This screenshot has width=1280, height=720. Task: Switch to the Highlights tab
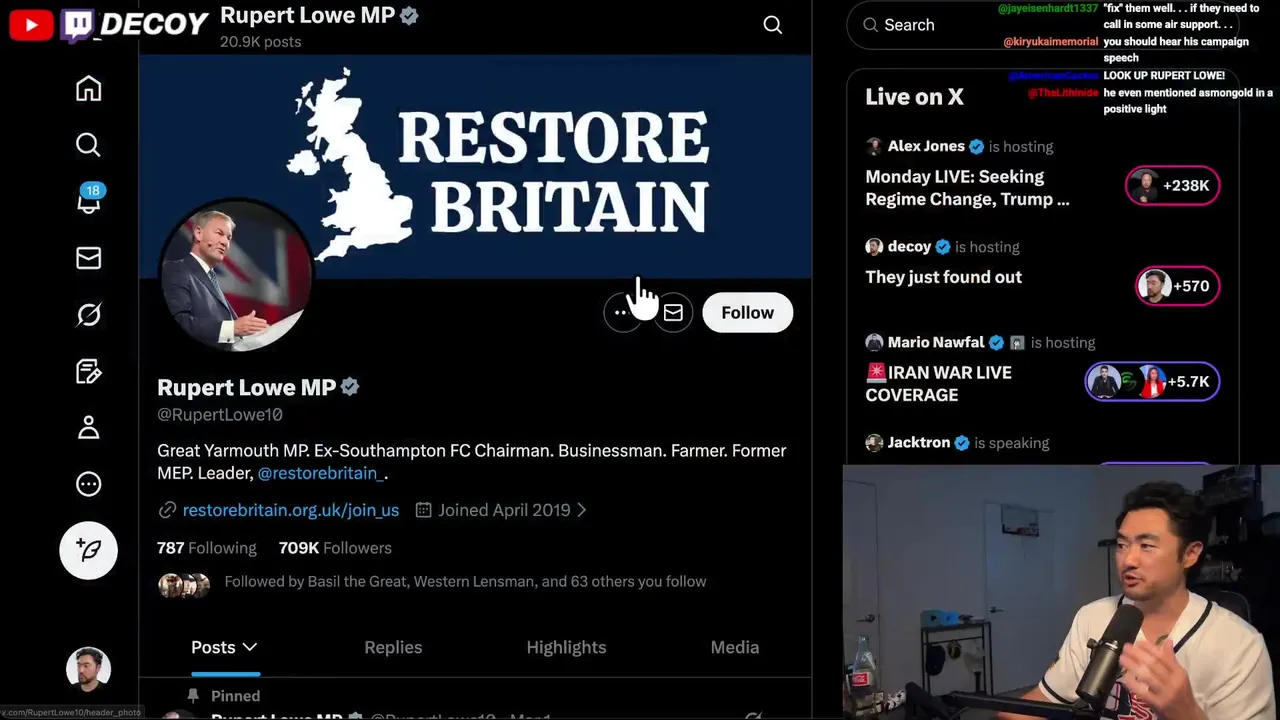point(566,648)
